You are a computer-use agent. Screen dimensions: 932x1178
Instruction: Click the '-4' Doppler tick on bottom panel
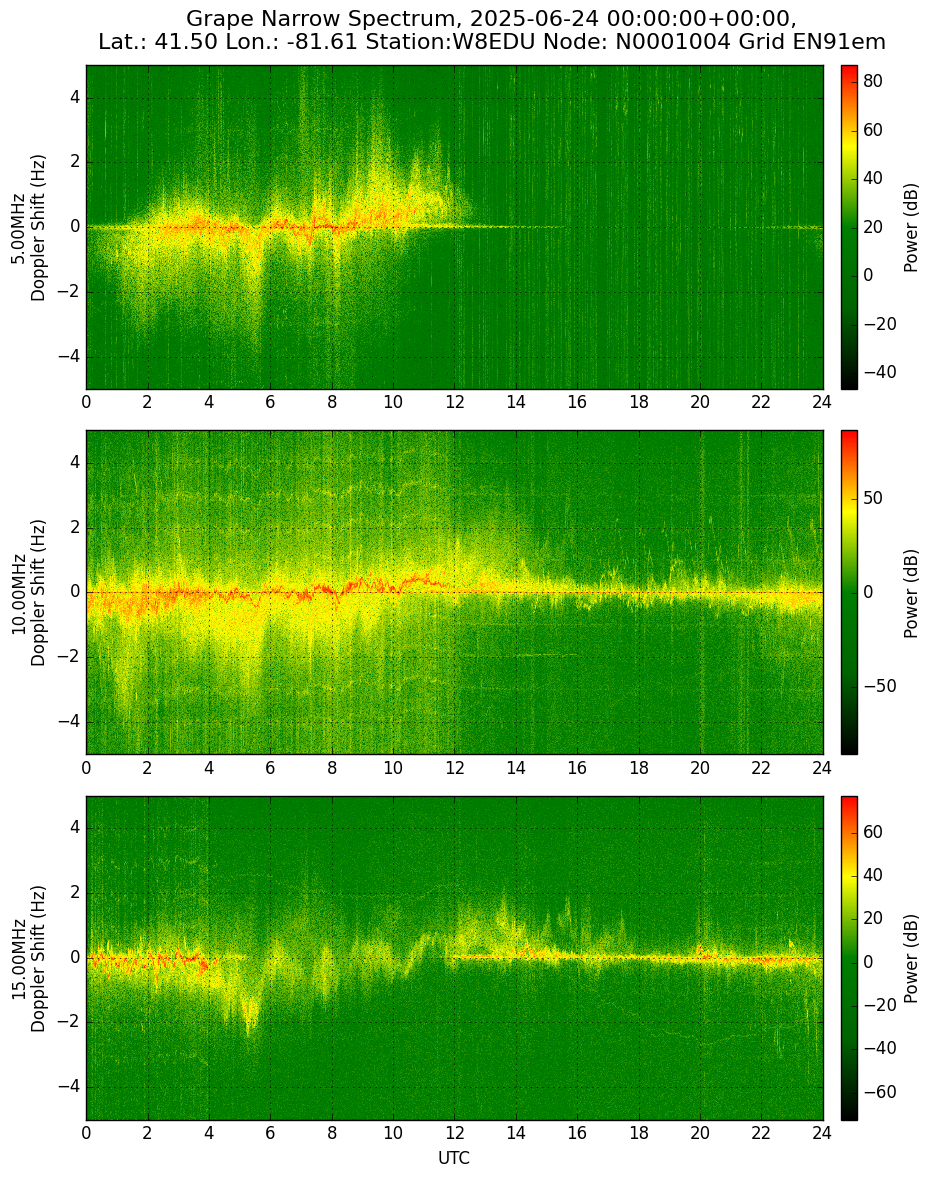click(x=71, y=1087)
